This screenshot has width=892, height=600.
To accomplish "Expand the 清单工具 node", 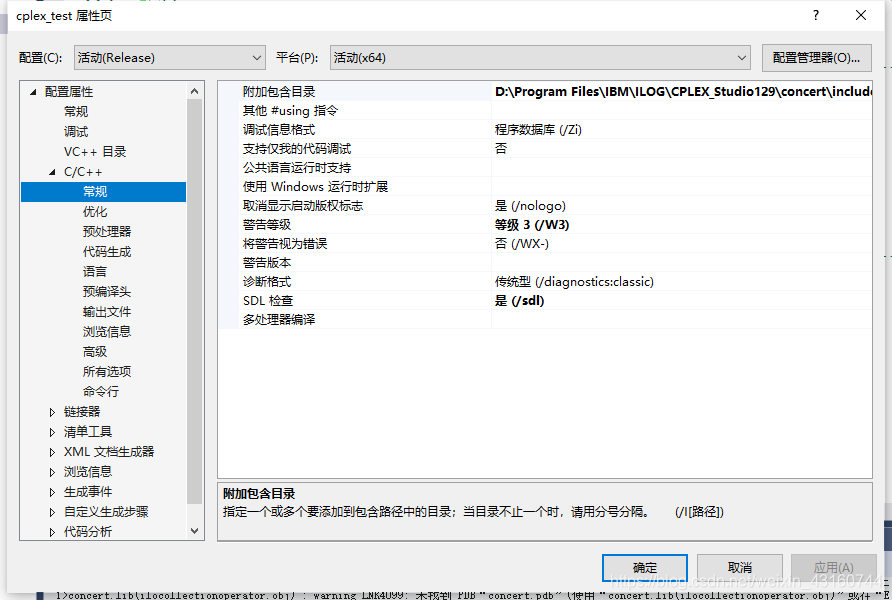I will (52, 431).
